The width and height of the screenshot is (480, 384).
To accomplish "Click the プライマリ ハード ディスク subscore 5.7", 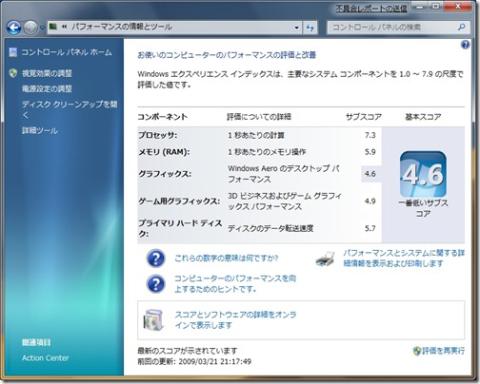I will pos(370,228).
